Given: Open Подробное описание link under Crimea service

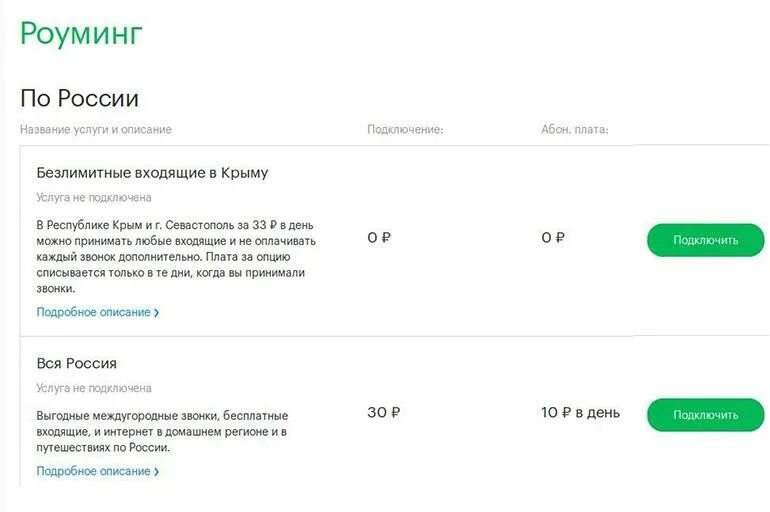Looking at the screenshot, I should [x=93, y=312].
